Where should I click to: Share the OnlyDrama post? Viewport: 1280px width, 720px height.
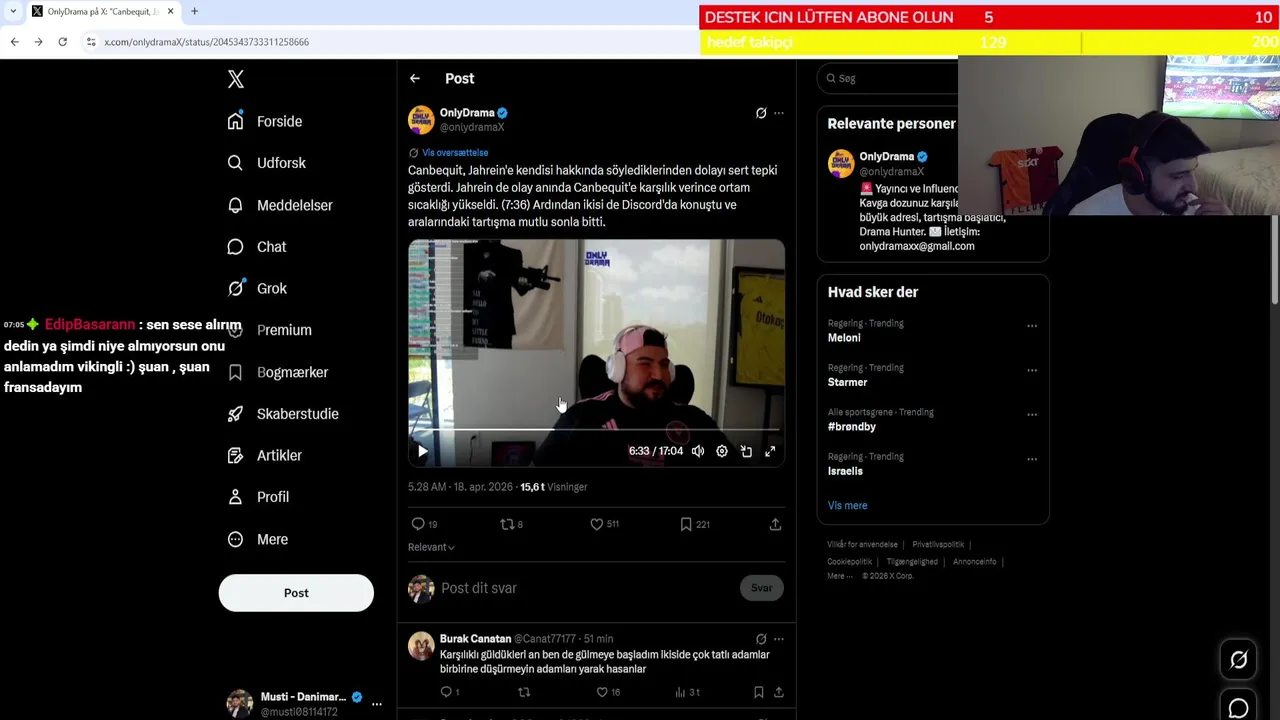tap(775, 524)
